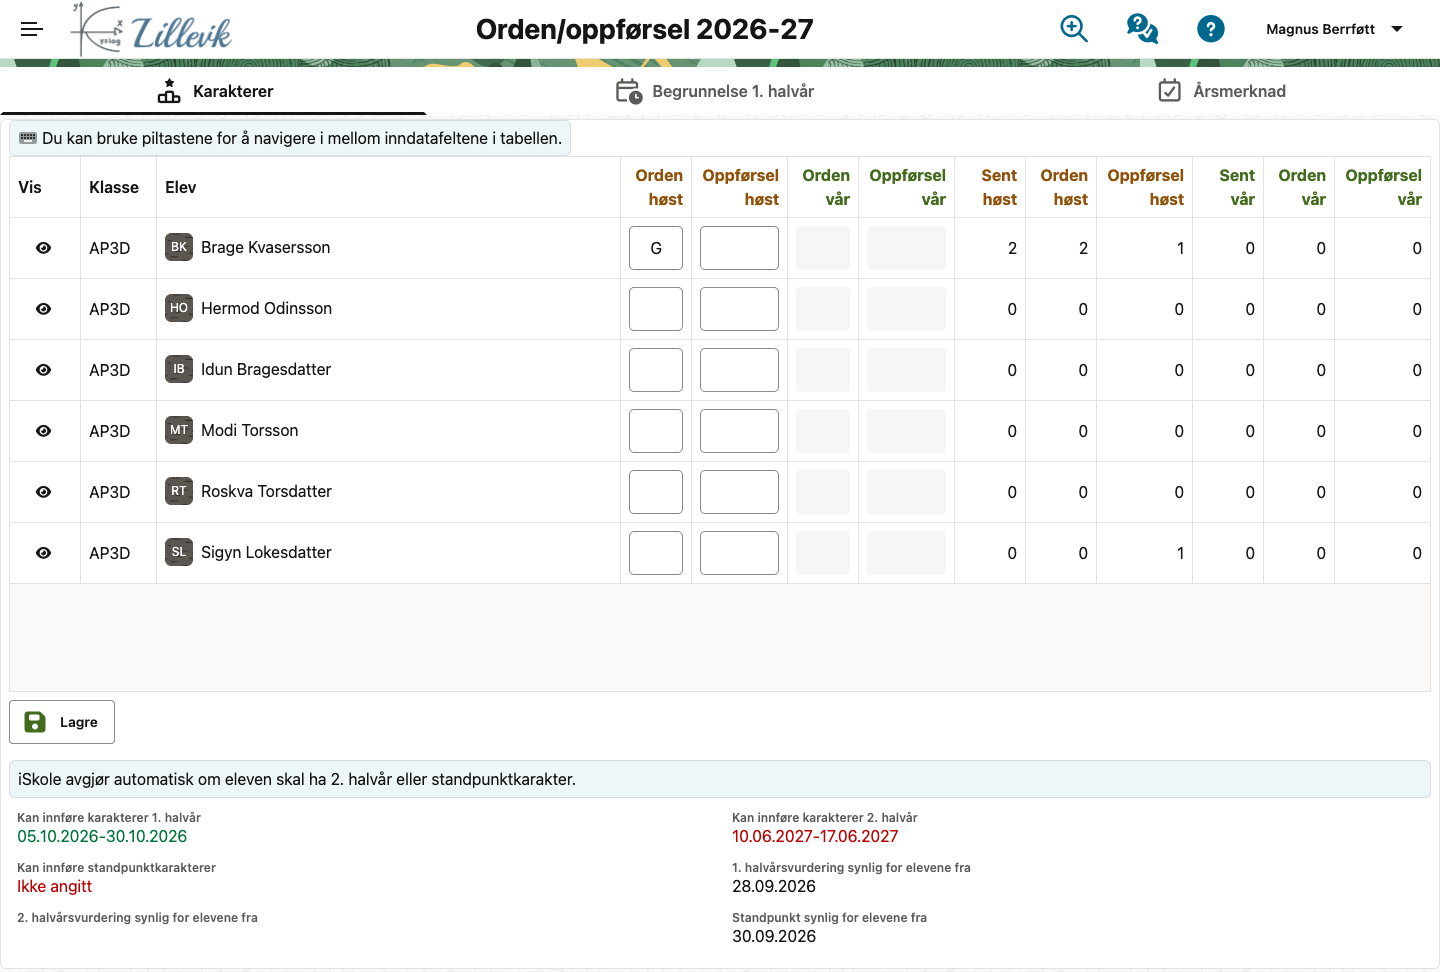The width and height of the screenshot is (1440, 972).
Task: Click the Elev column header
Action: pos(181,187)
